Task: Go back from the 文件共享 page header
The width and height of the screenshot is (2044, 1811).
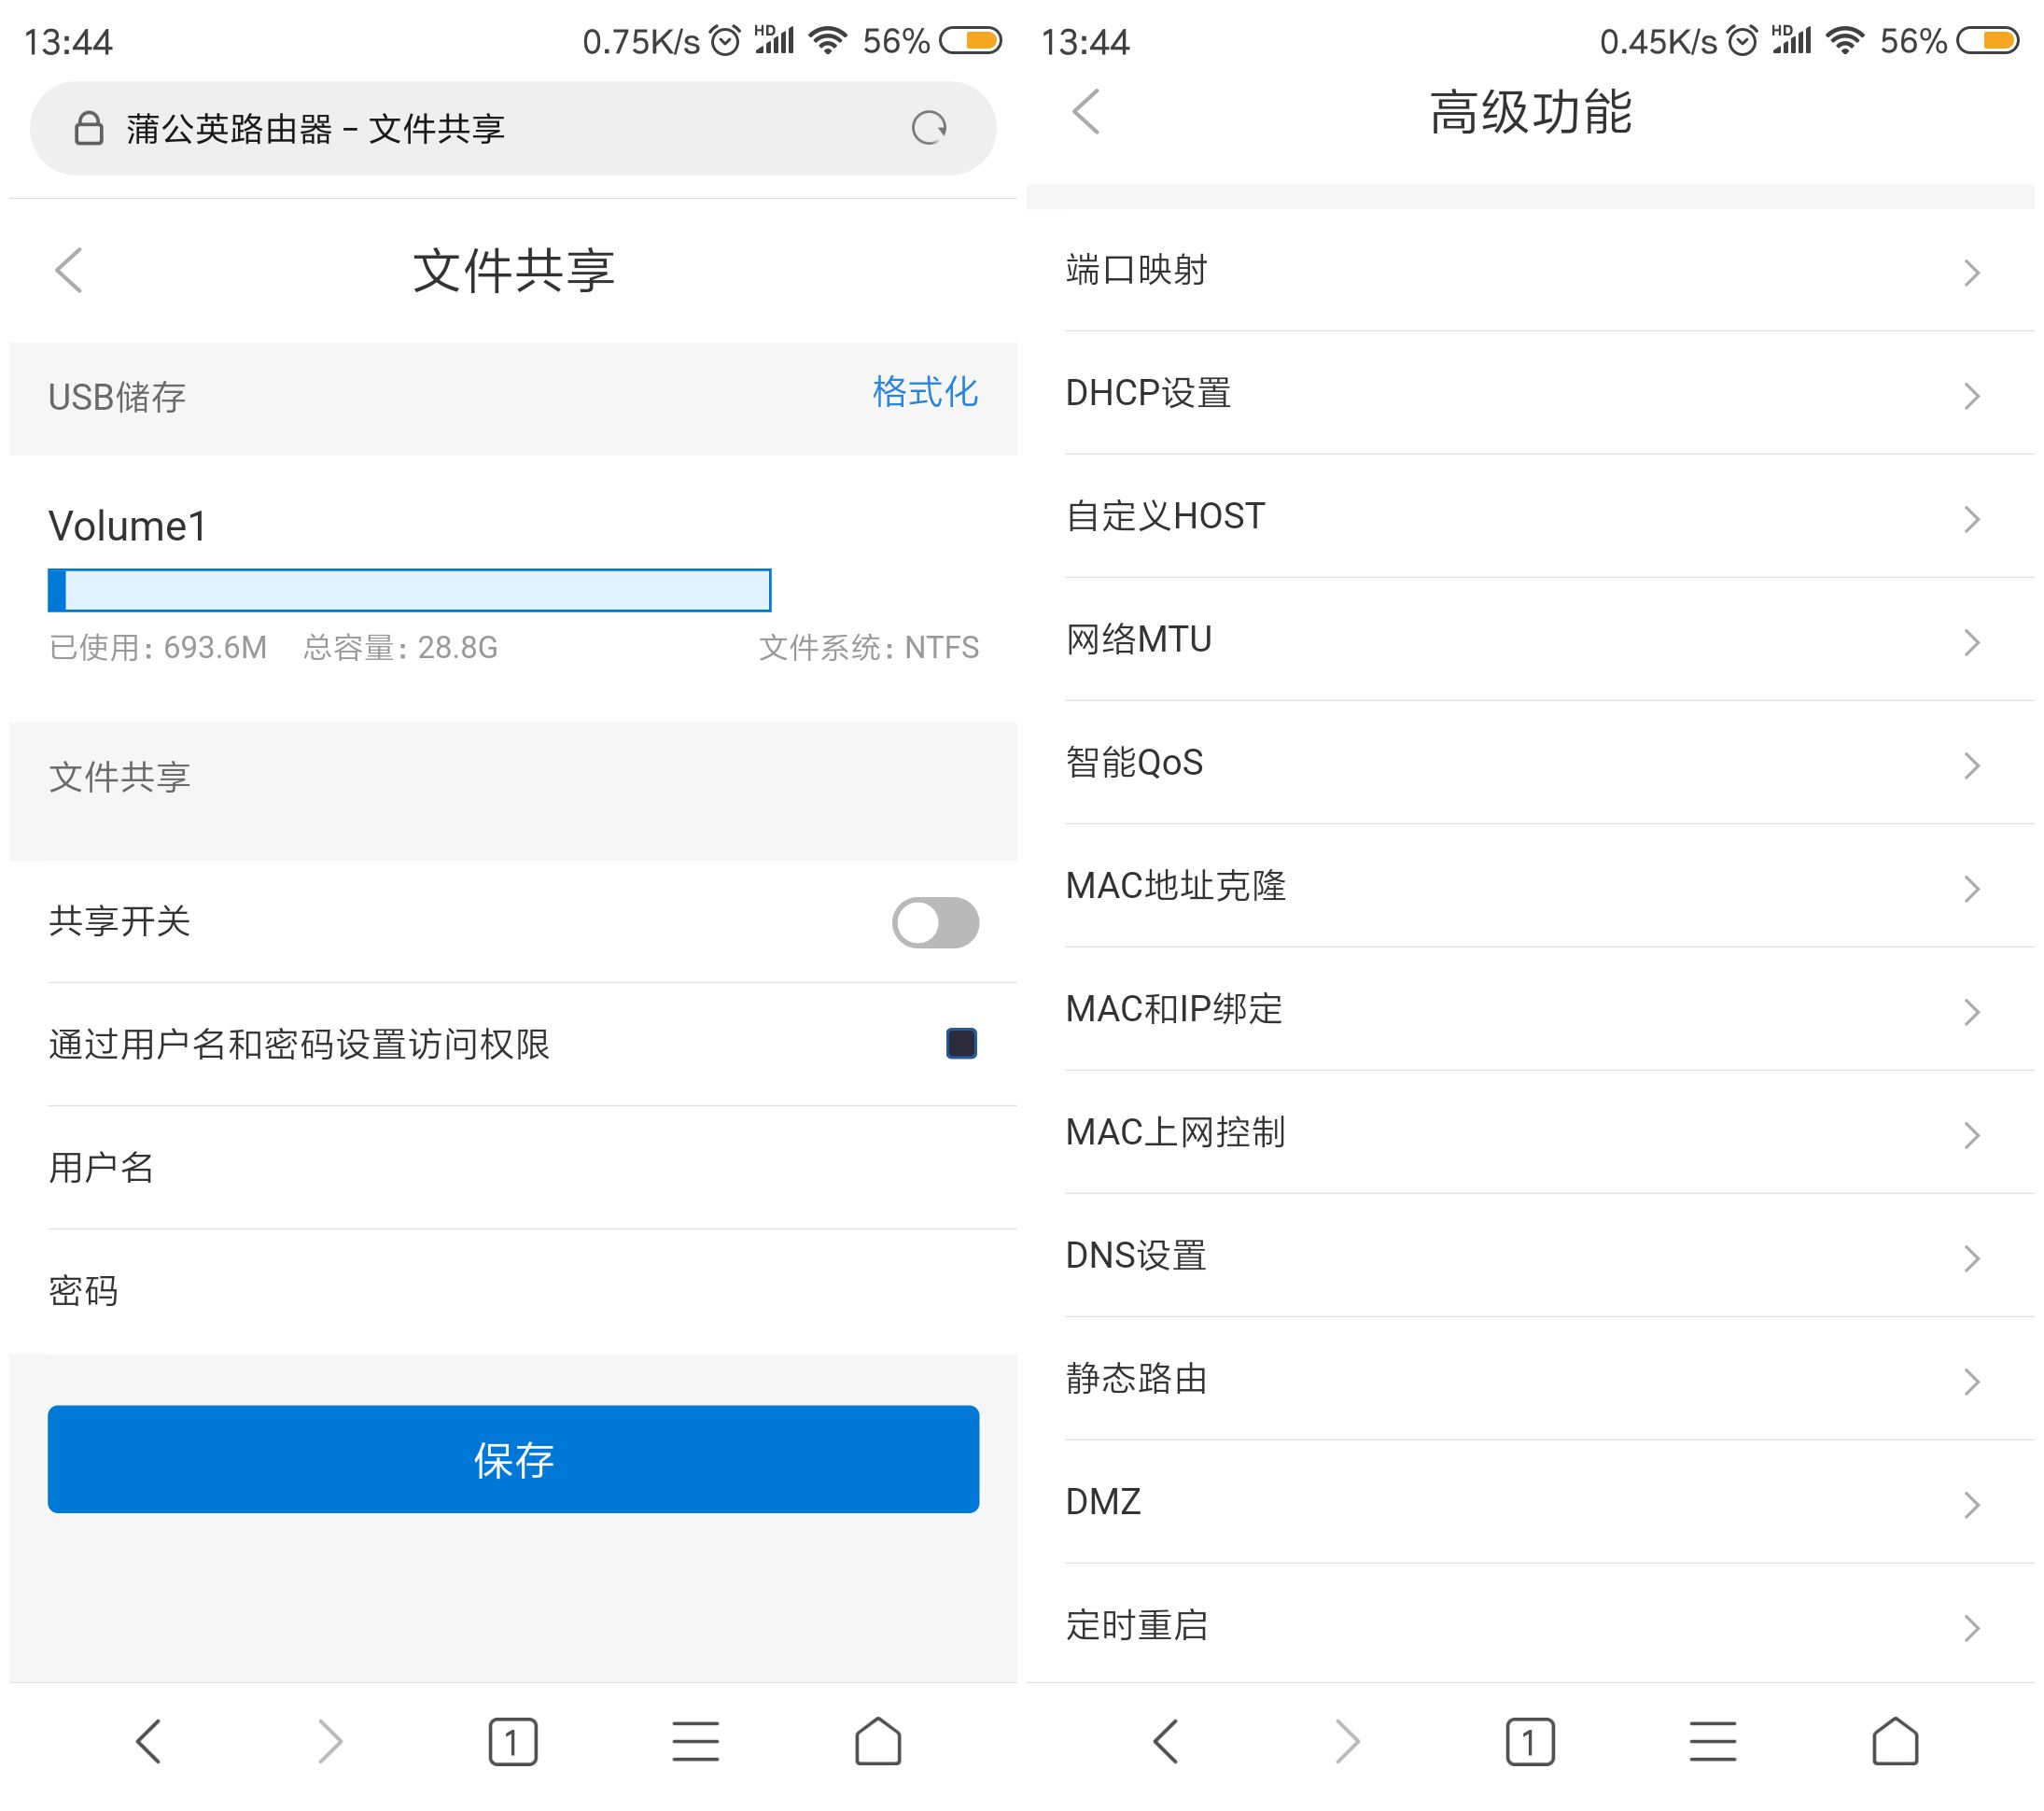Action: [68, 270]
